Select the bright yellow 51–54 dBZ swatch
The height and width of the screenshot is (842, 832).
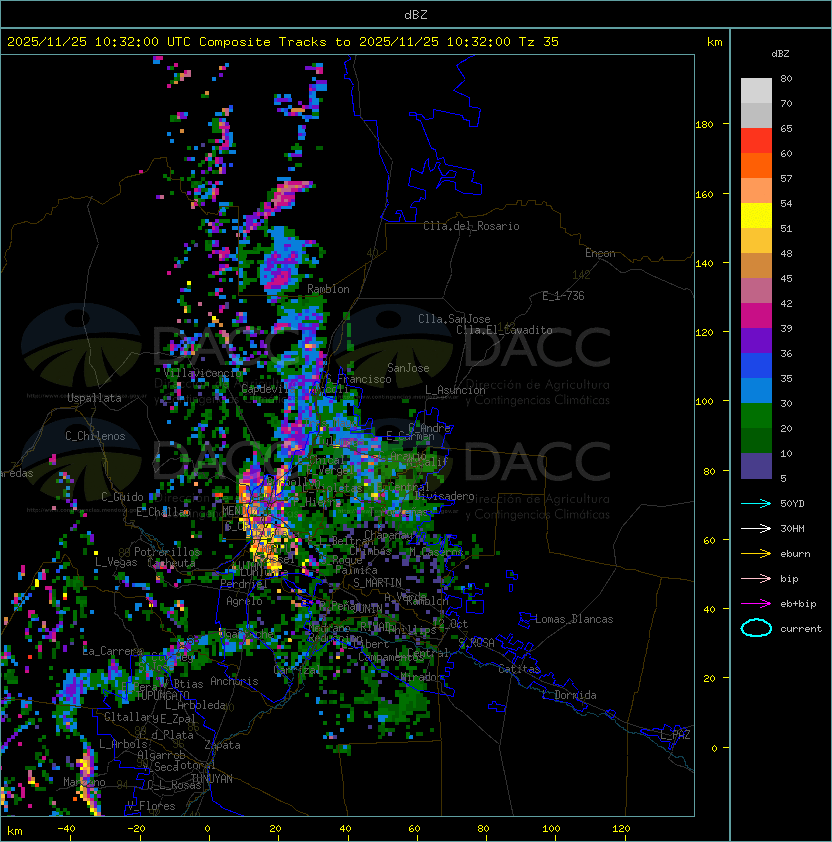[x=756, y=215]
